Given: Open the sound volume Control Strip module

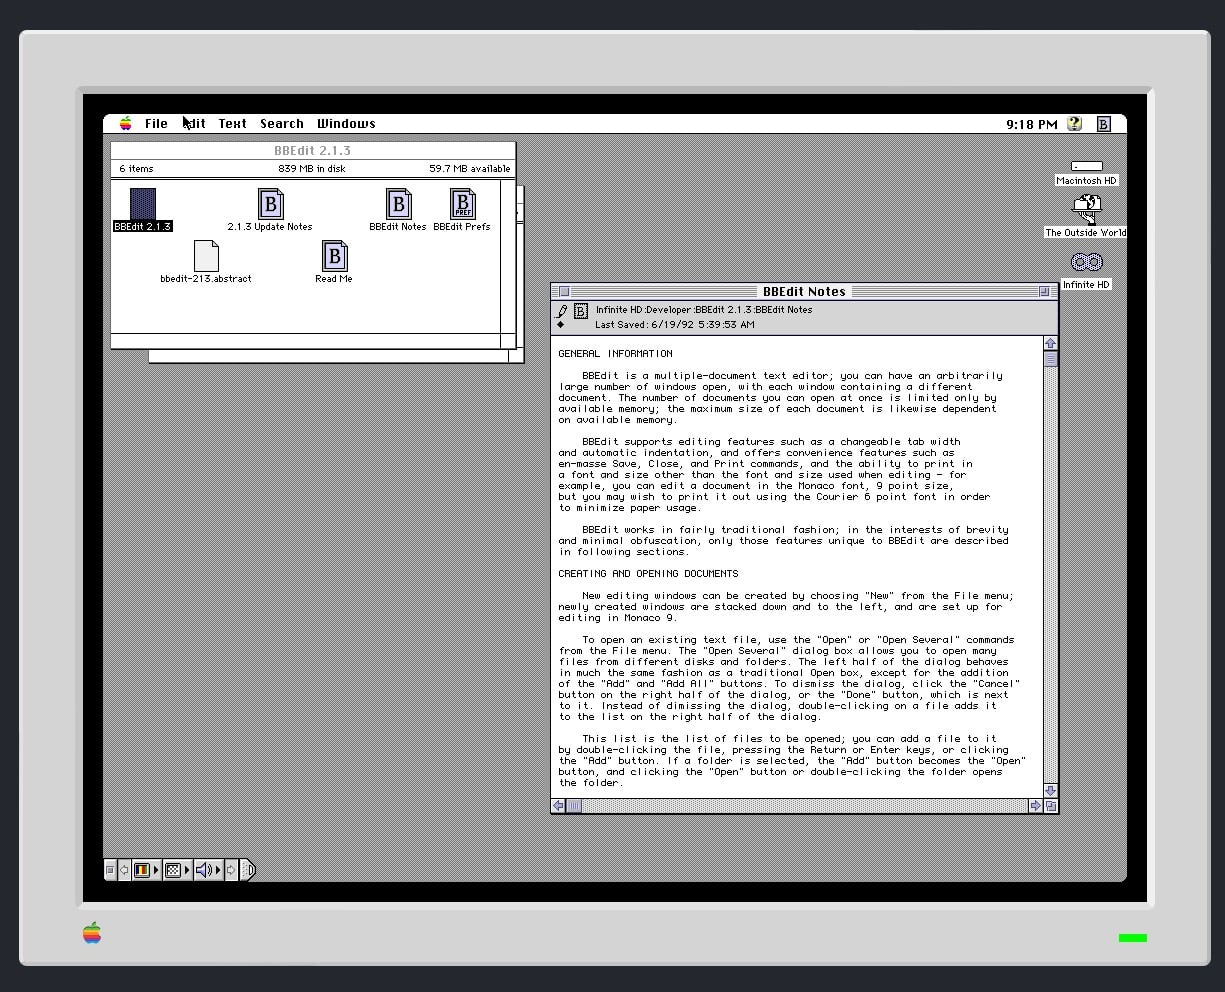Looking at the screenshot, I should pos(204,870).
